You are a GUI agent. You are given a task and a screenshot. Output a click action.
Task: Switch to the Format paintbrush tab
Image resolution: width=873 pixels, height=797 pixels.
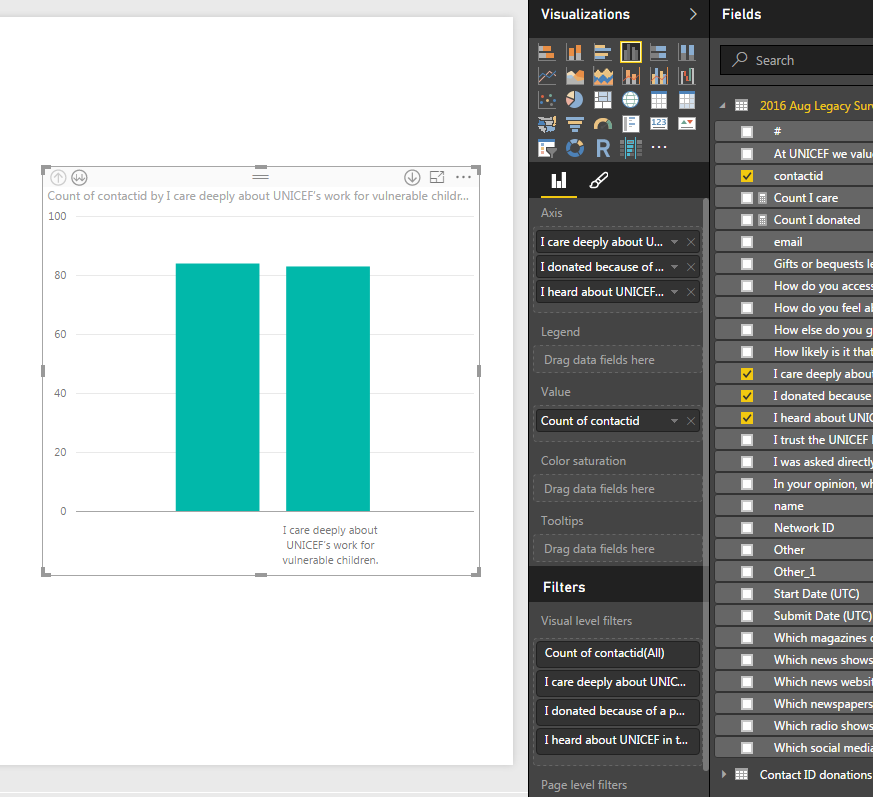pos(599,180)
